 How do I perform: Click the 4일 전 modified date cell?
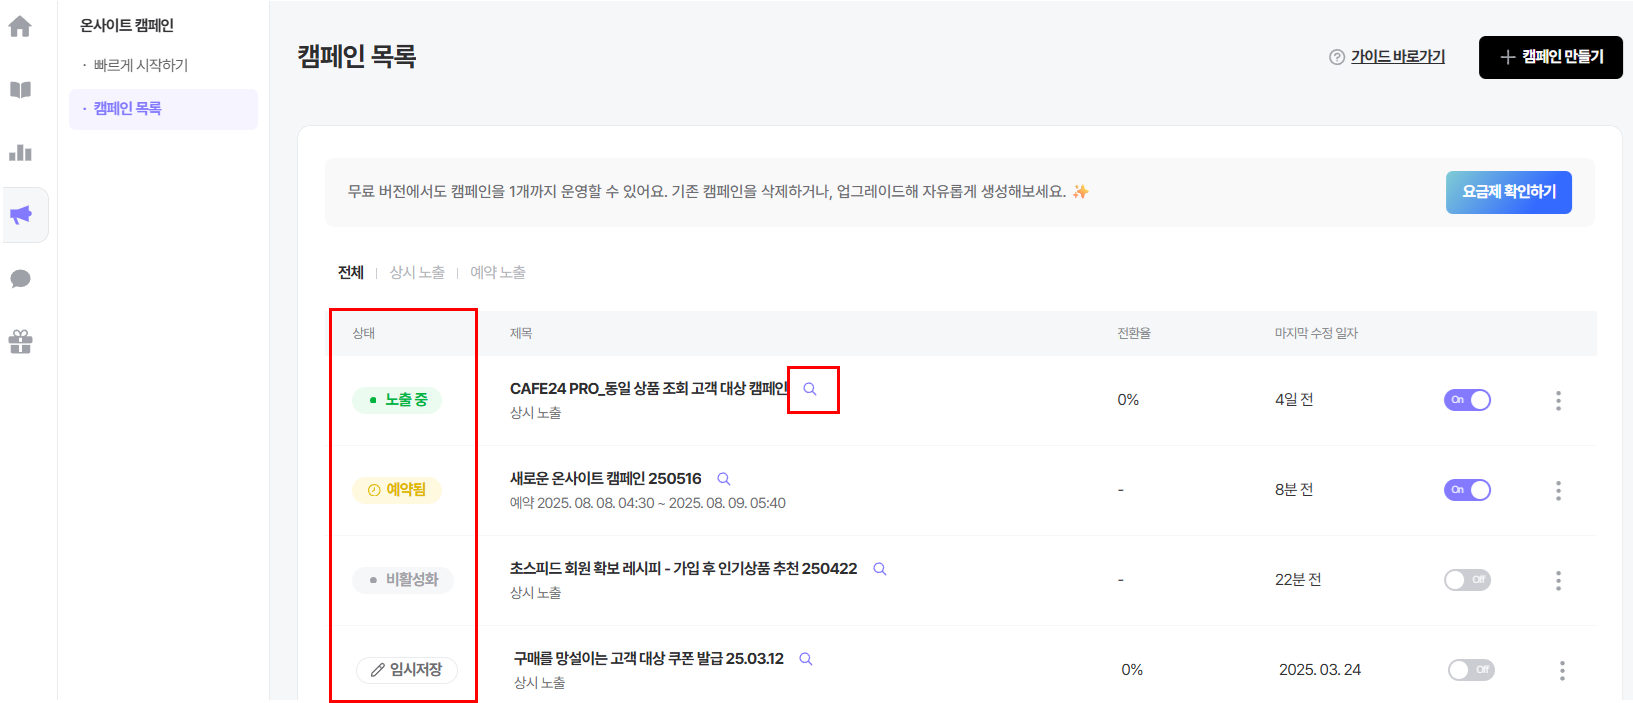pos(1294,400)
